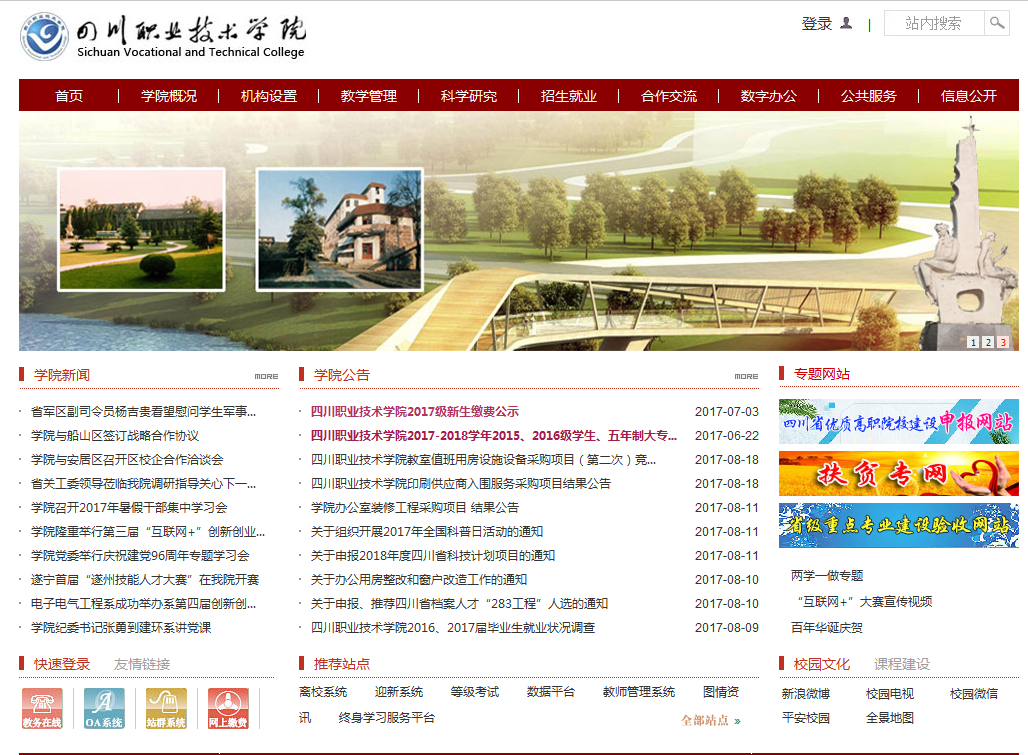Click the 站内搜索 search input field
This screenshot has width=1028, height=755.
(934, 23)
